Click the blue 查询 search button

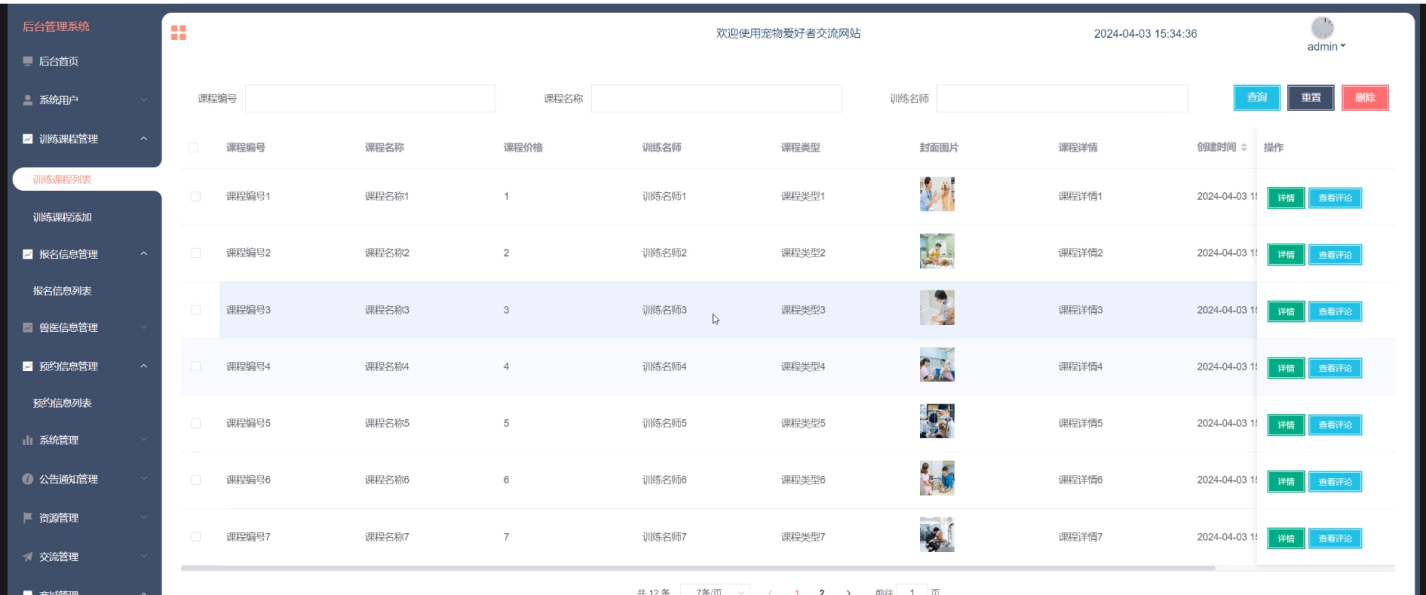coord(1257,98)
